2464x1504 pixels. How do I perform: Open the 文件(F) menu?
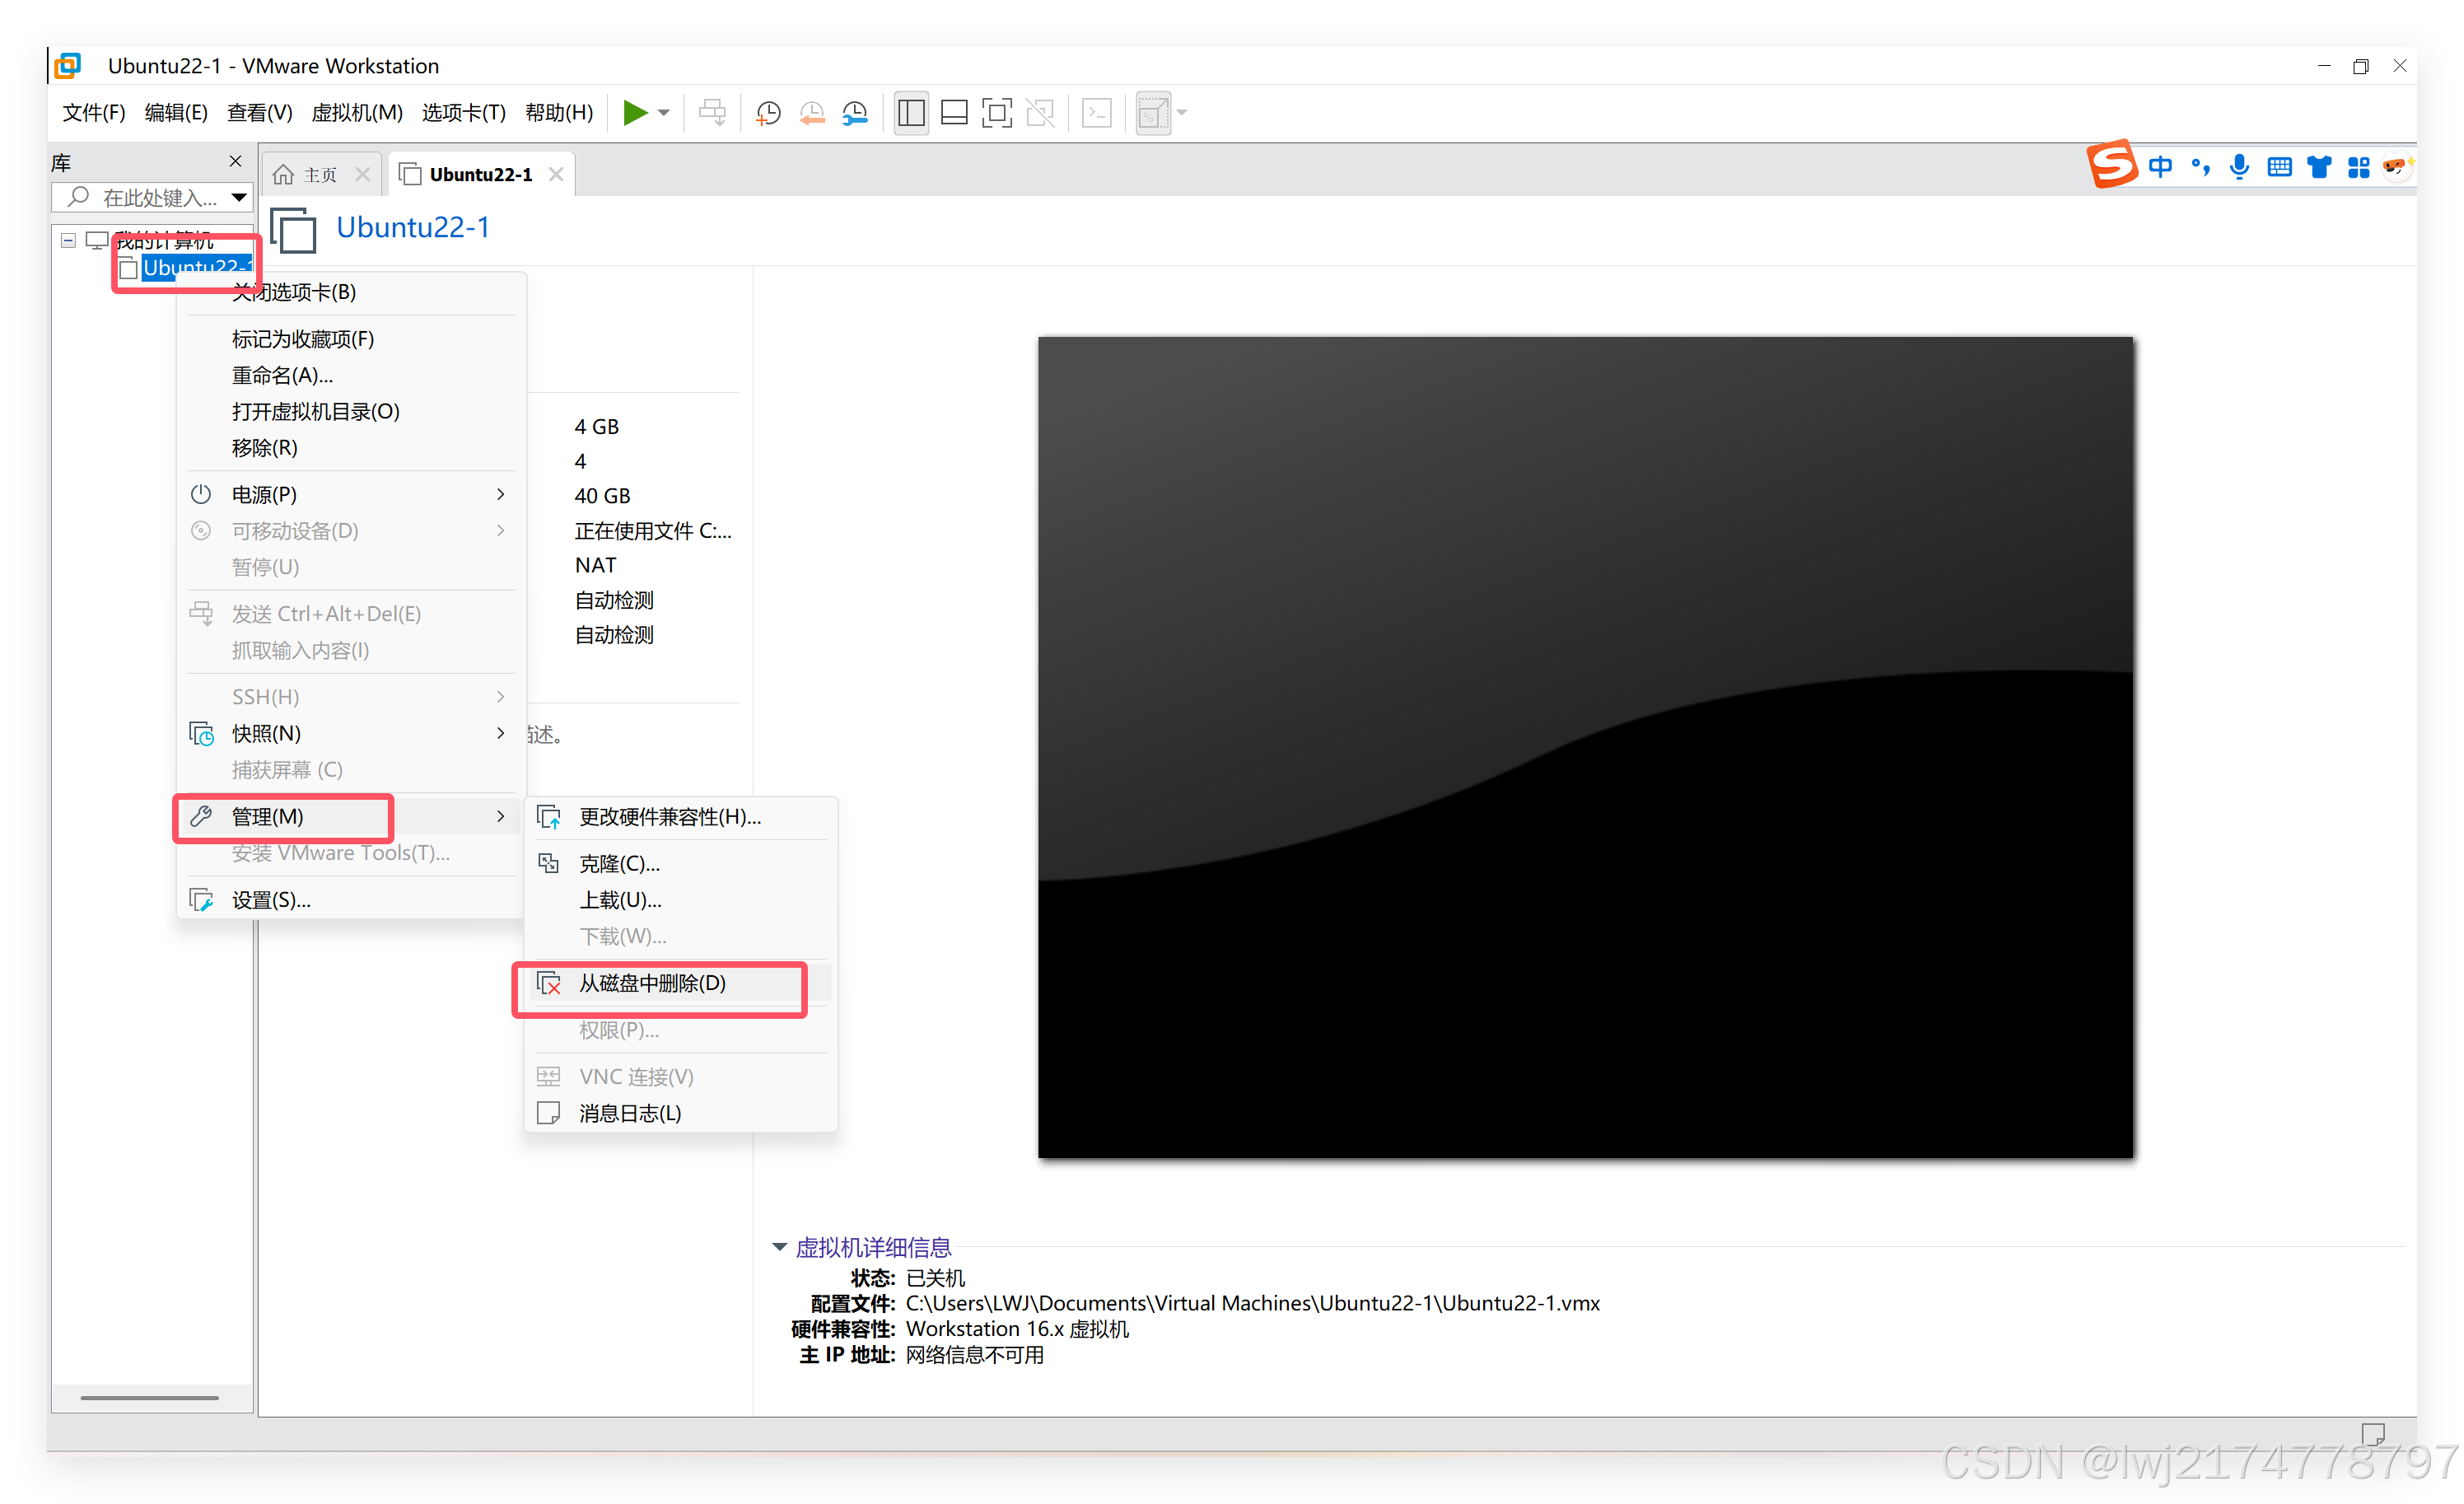click(x=94, y=113)
